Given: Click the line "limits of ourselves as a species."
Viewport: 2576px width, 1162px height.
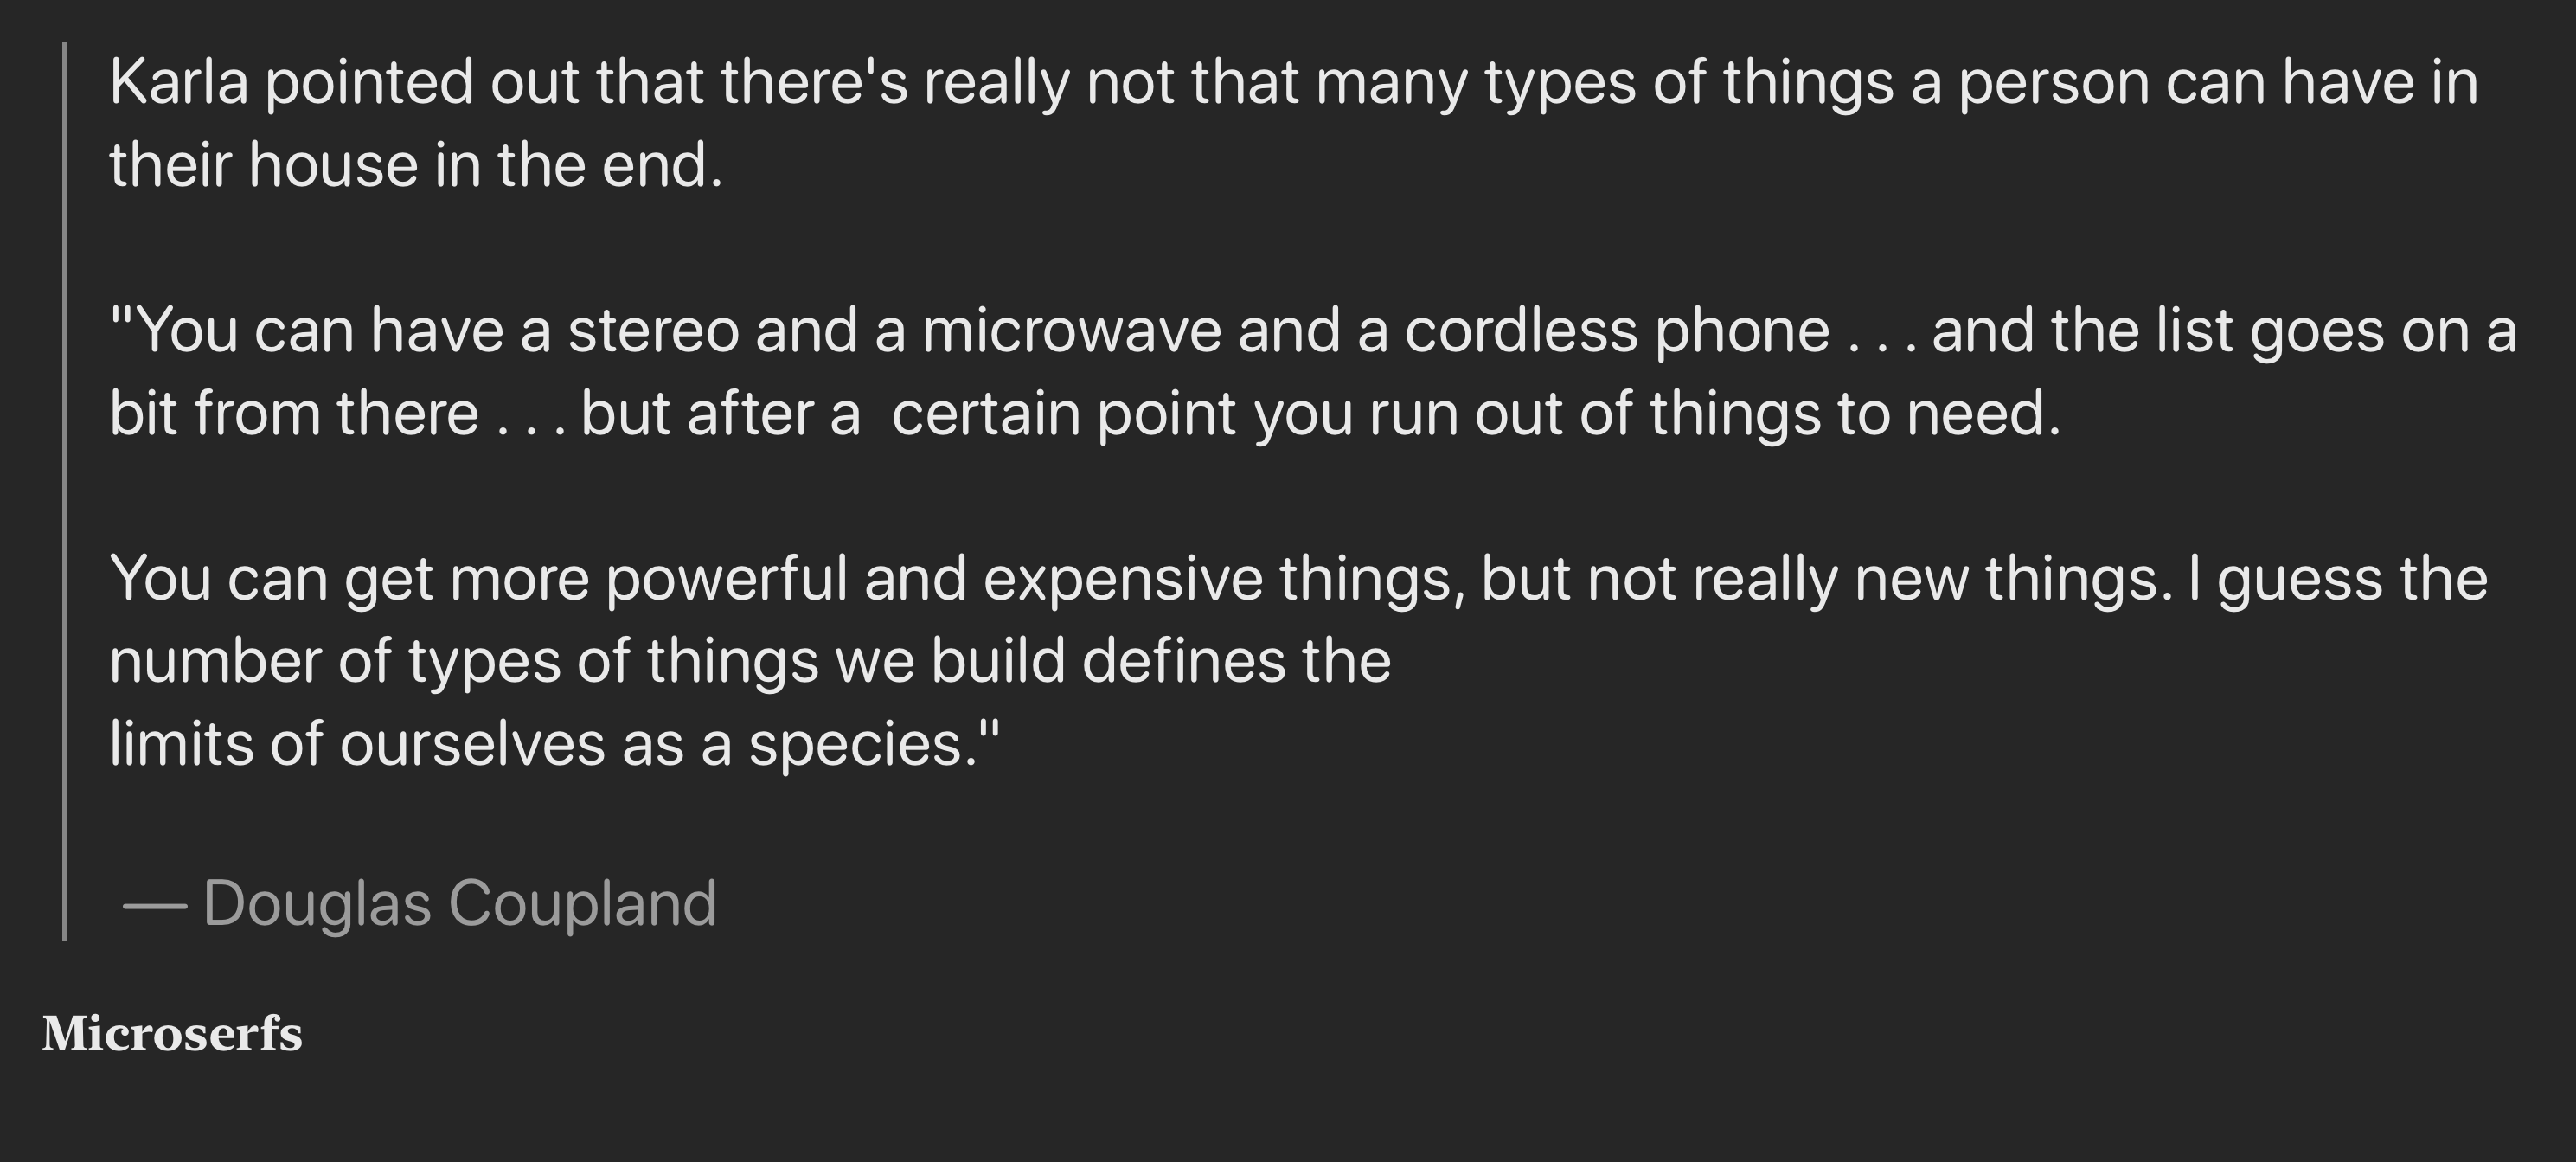Looking at the screenshot, I should tap(553, 745).
